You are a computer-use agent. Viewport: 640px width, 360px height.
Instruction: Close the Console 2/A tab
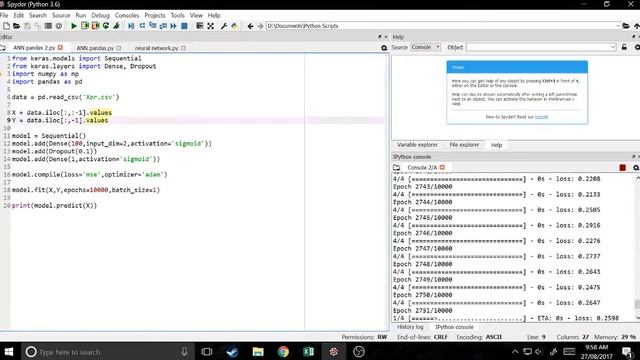click(442, 167)
